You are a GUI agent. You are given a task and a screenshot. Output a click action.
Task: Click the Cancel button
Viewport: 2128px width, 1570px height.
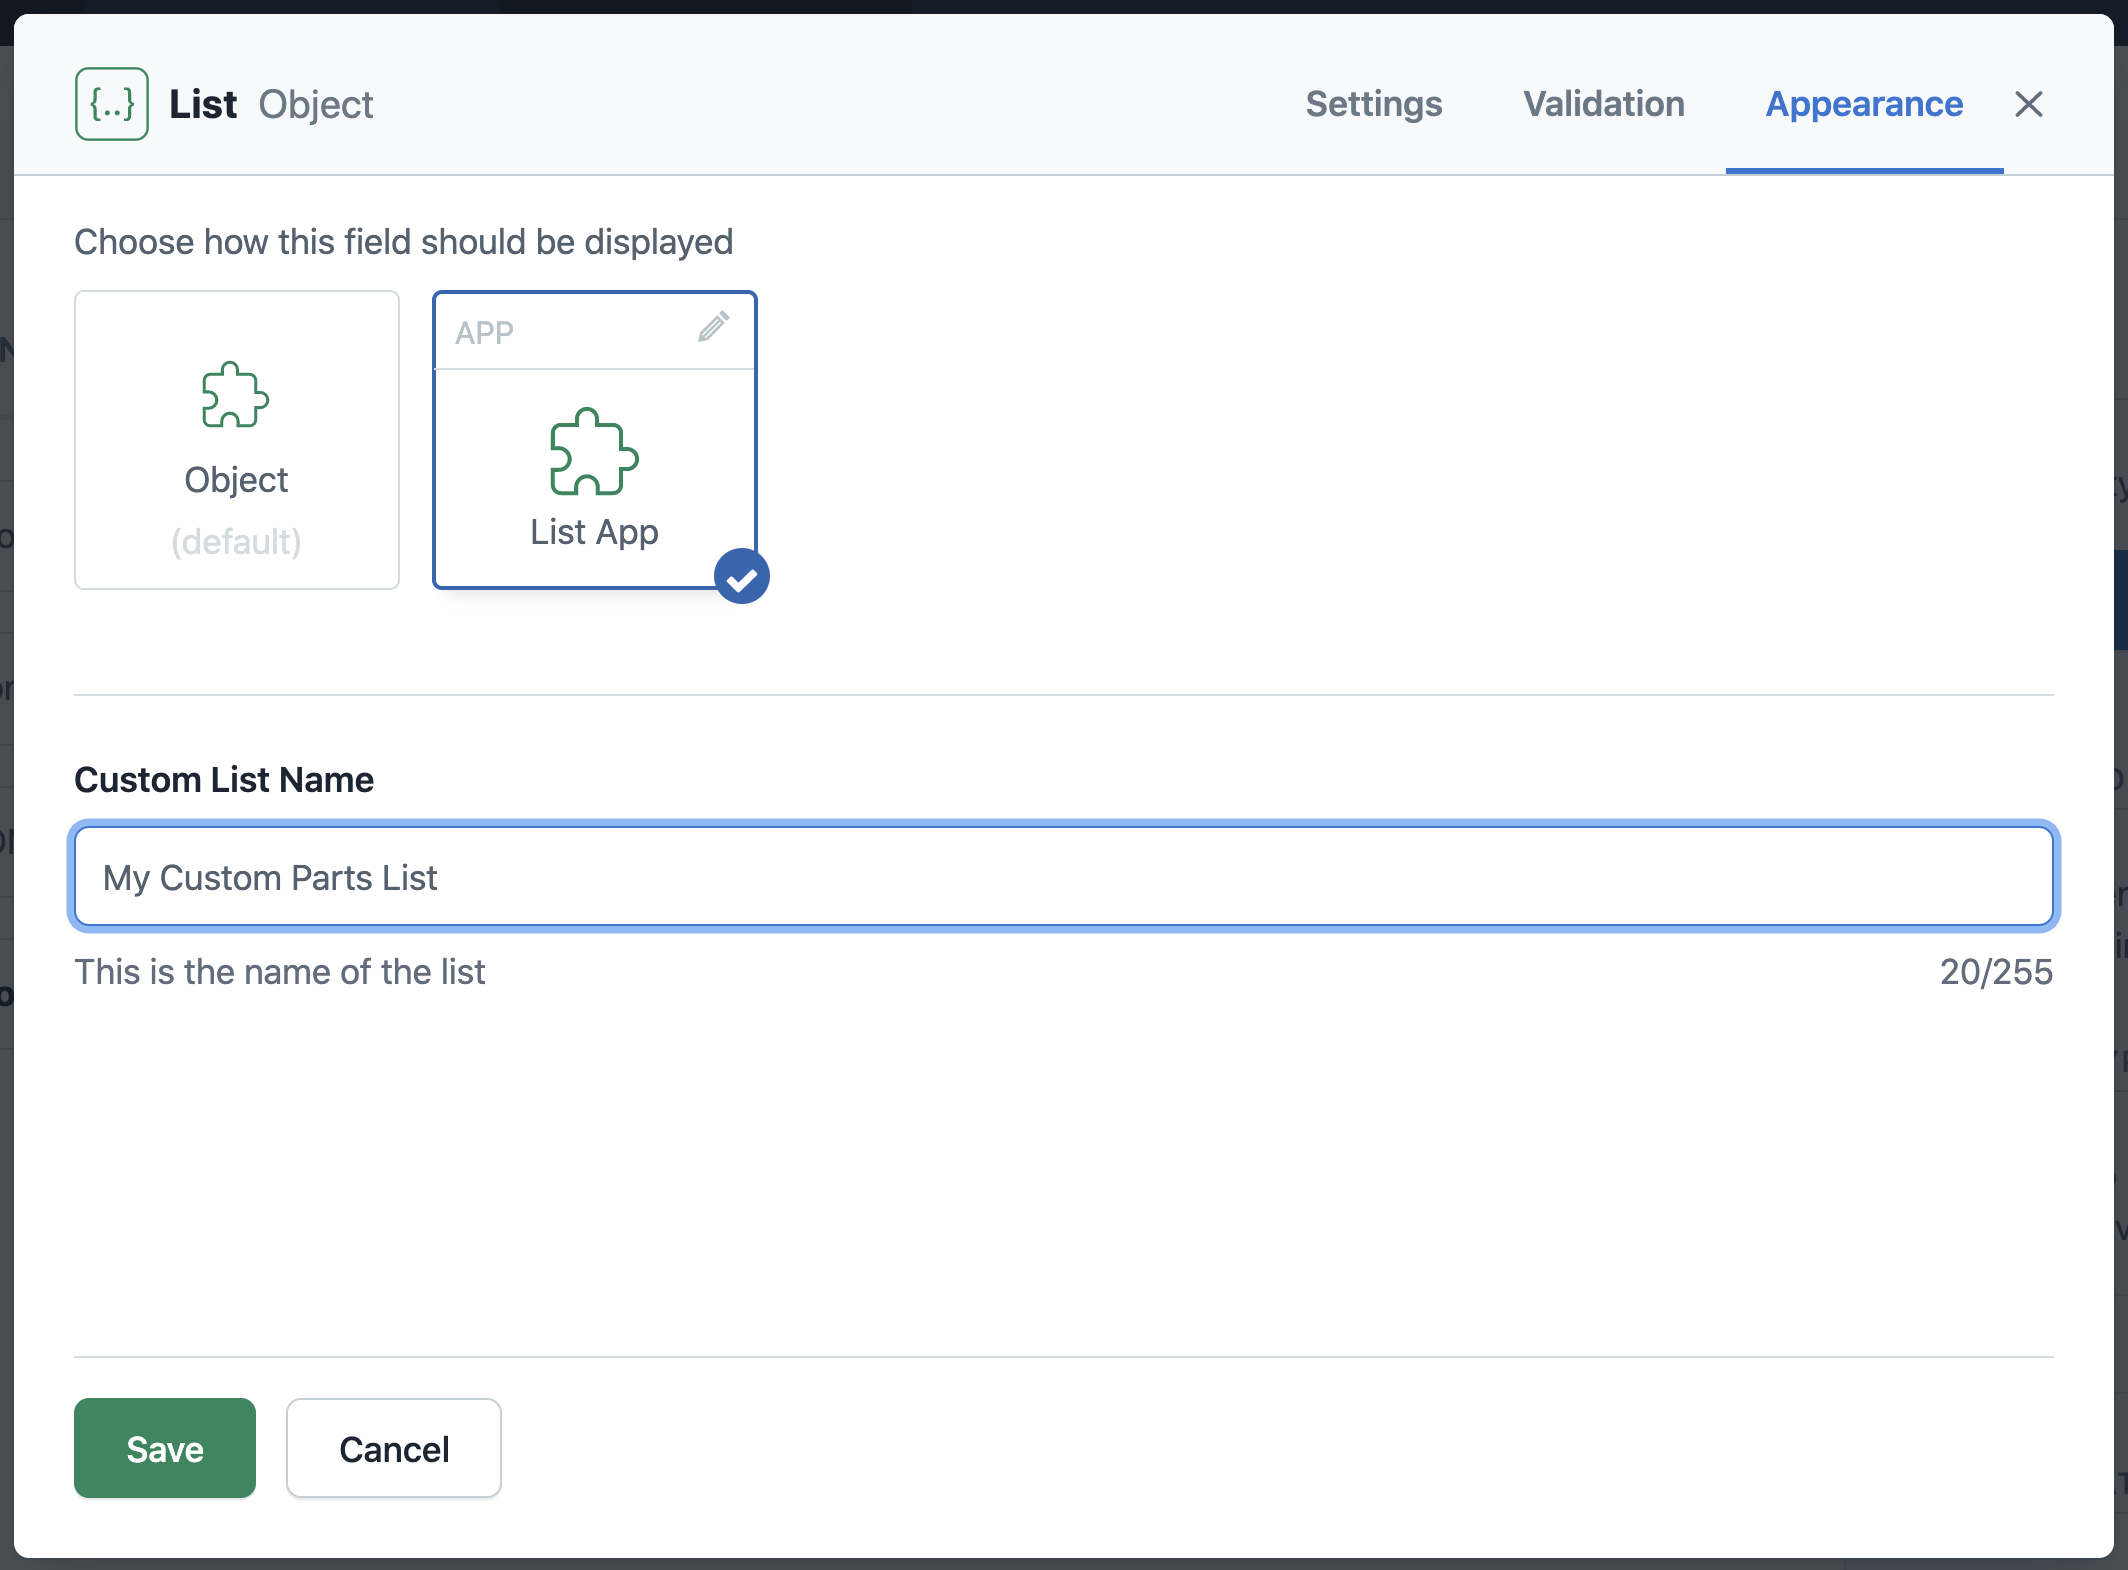pyautogui.click(x=393, y=1448)
